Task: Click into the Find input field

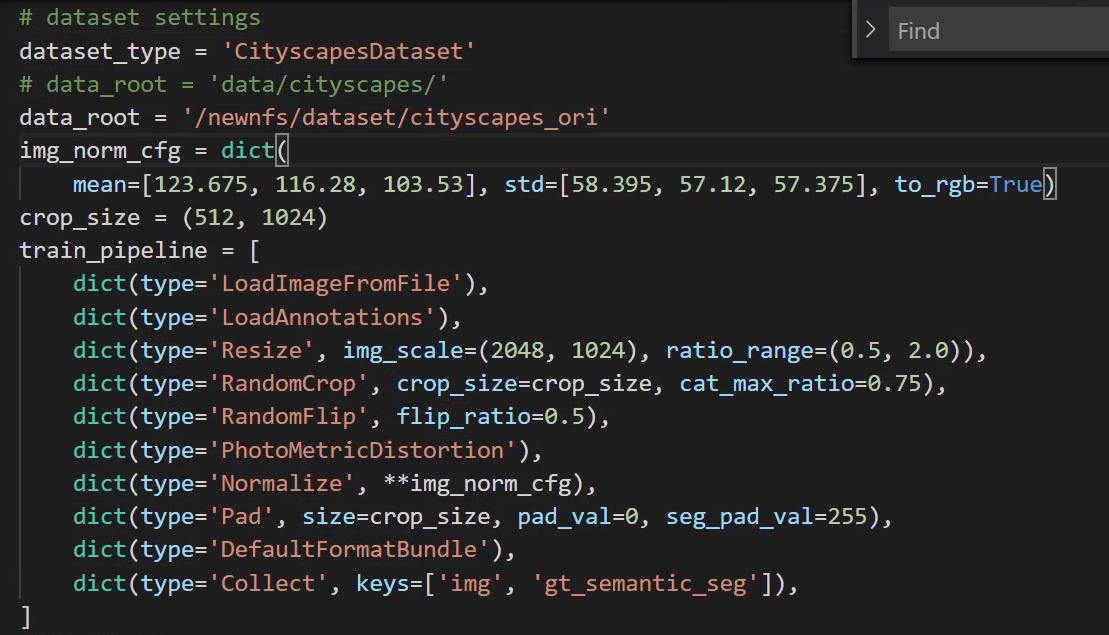Action: point(998,30)
